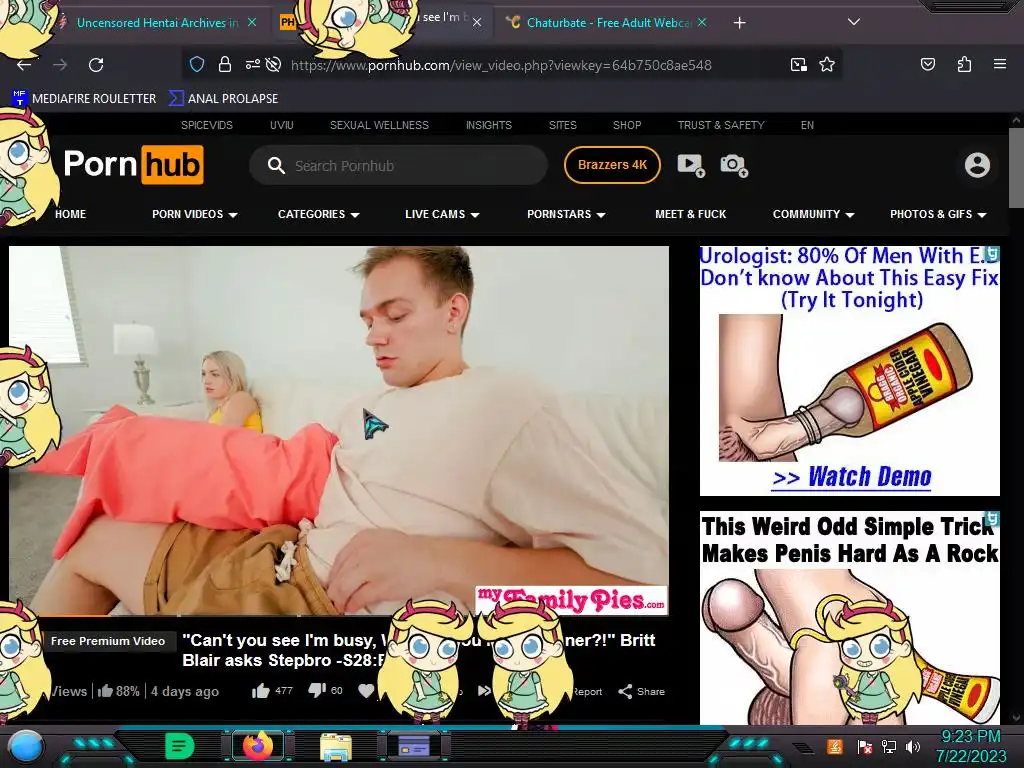Click the video progress bar
The height and width of the screenshot is (768, 1024).
click(338, 615)
